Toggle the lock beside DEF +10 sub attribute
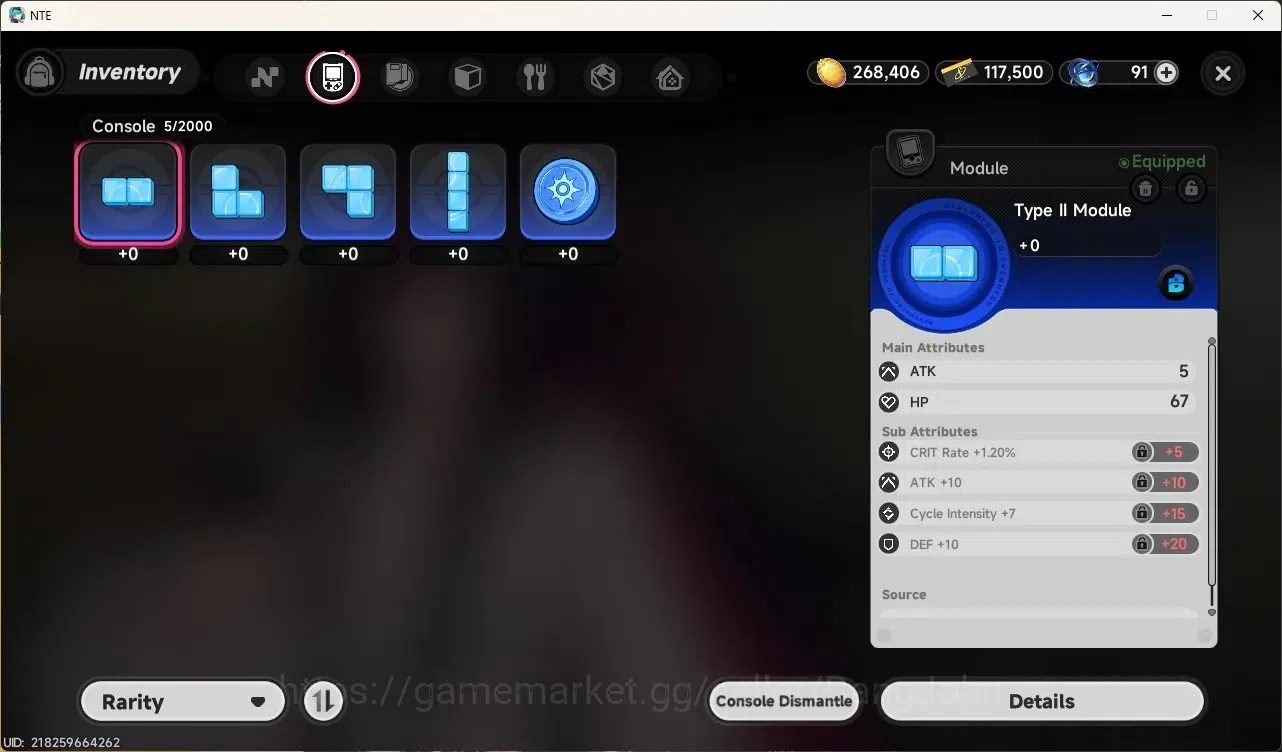 pyautogui.click(x=1141, y=544)
